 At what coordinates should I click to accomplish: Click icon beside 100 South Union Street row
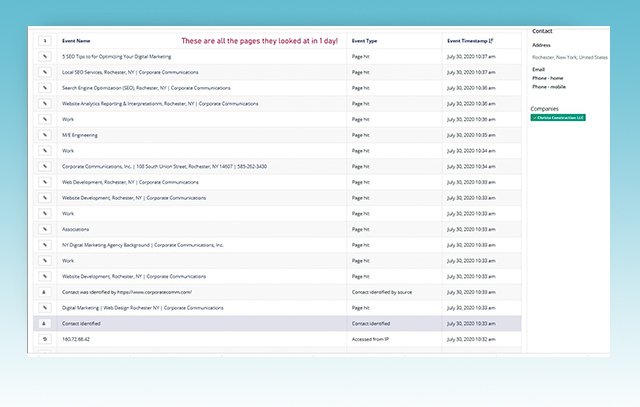(x=45, y=167)
